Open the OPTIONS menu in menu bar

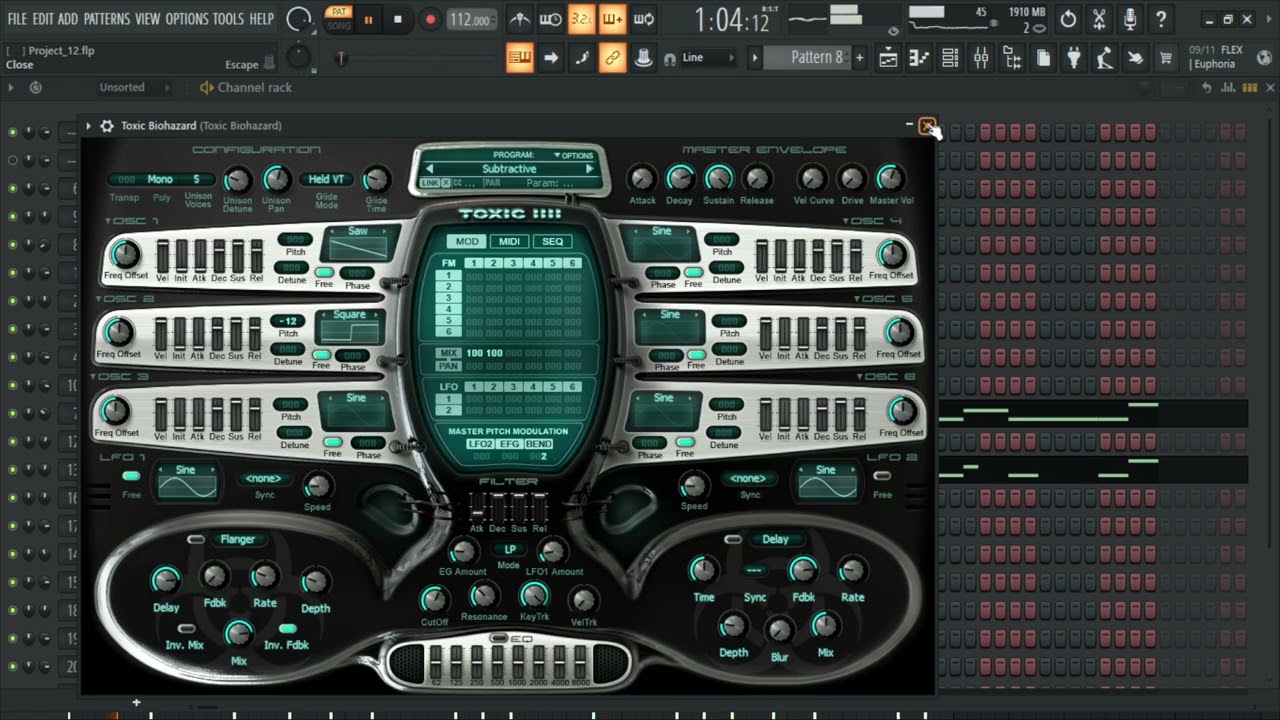tap(187, 19)
